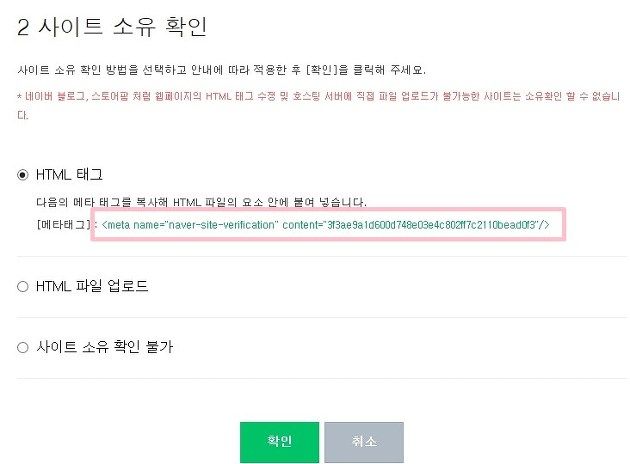Click the [메타태그] label
Viewport: 630px width, 464px height.
tap(63, 225)
